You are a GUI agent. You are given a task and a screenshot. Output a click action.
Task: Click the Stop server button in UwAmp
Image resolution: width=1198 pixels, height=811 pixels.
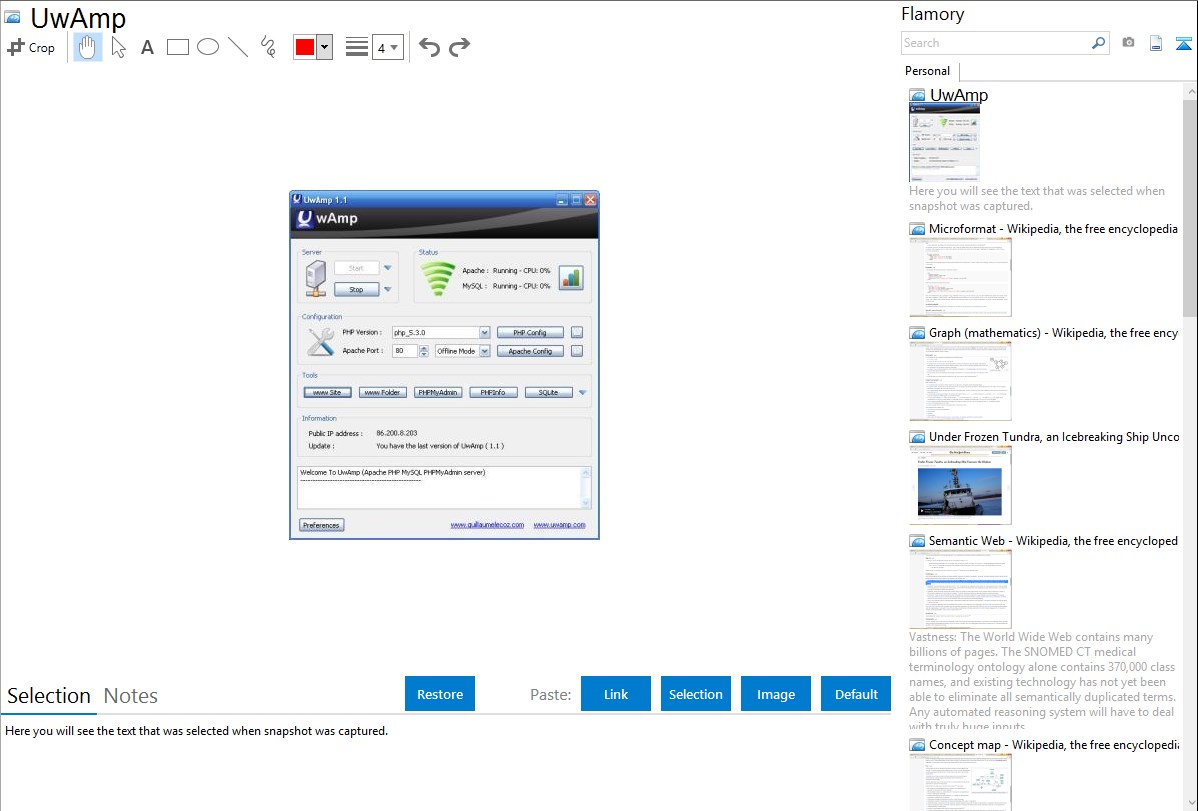(356, 290)
